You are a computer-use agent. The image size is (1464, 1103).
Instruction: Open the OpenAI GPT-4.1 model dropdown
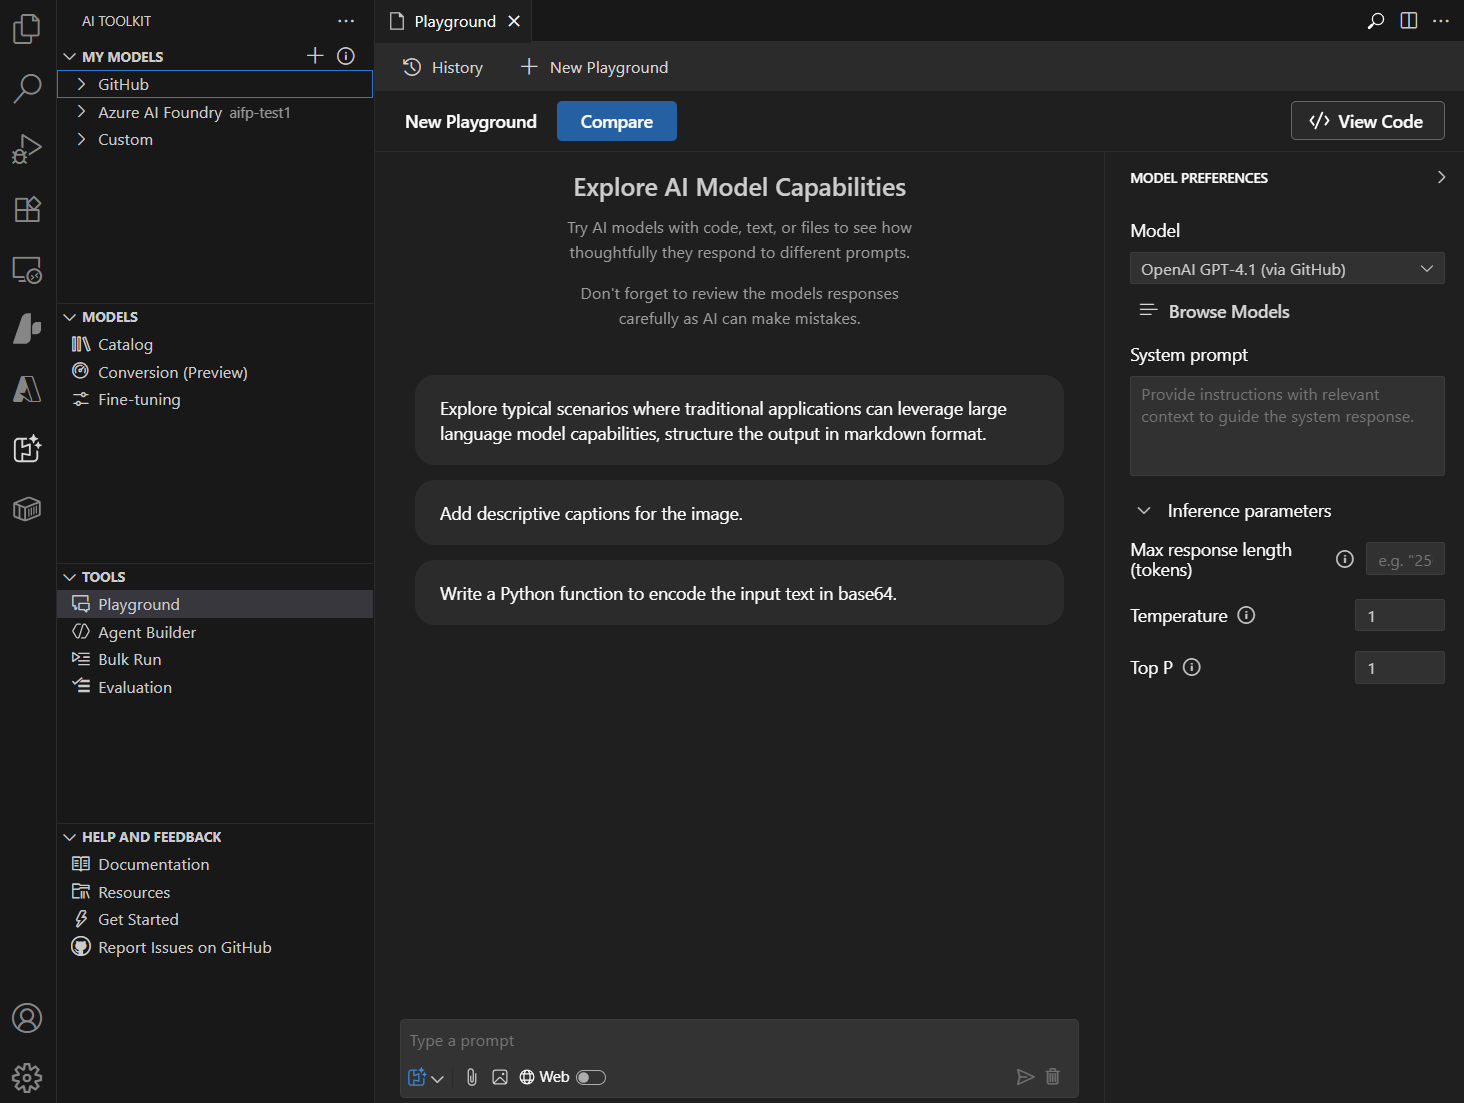1287,268
